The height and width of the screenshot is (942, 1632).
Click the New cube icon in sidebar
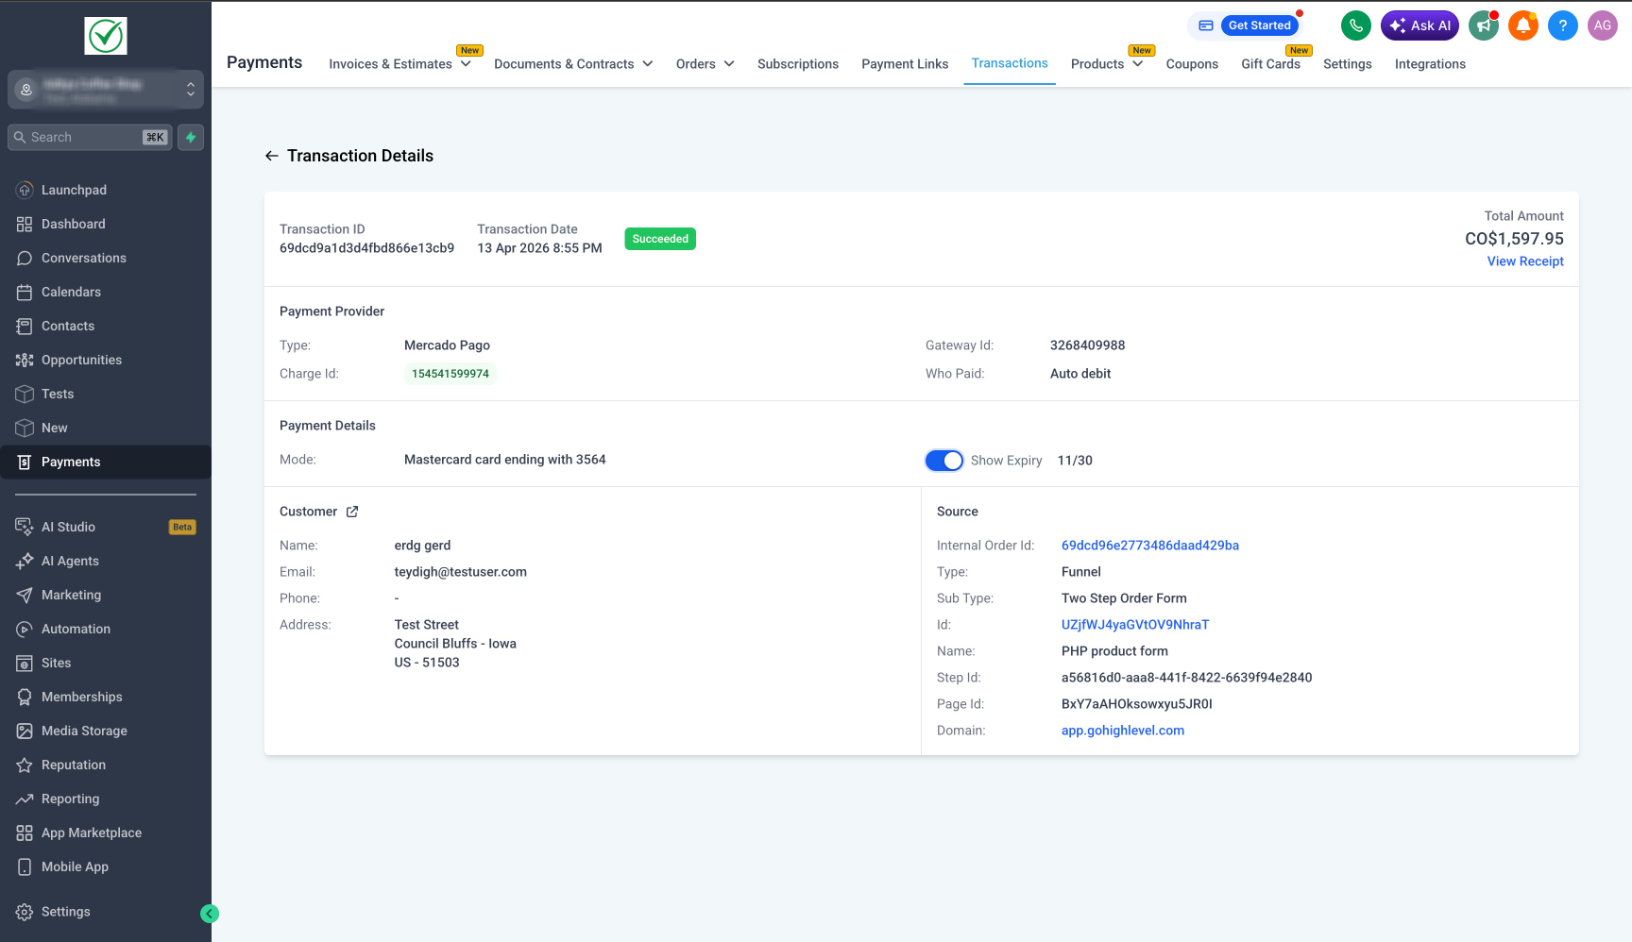[x=25, y=428]
